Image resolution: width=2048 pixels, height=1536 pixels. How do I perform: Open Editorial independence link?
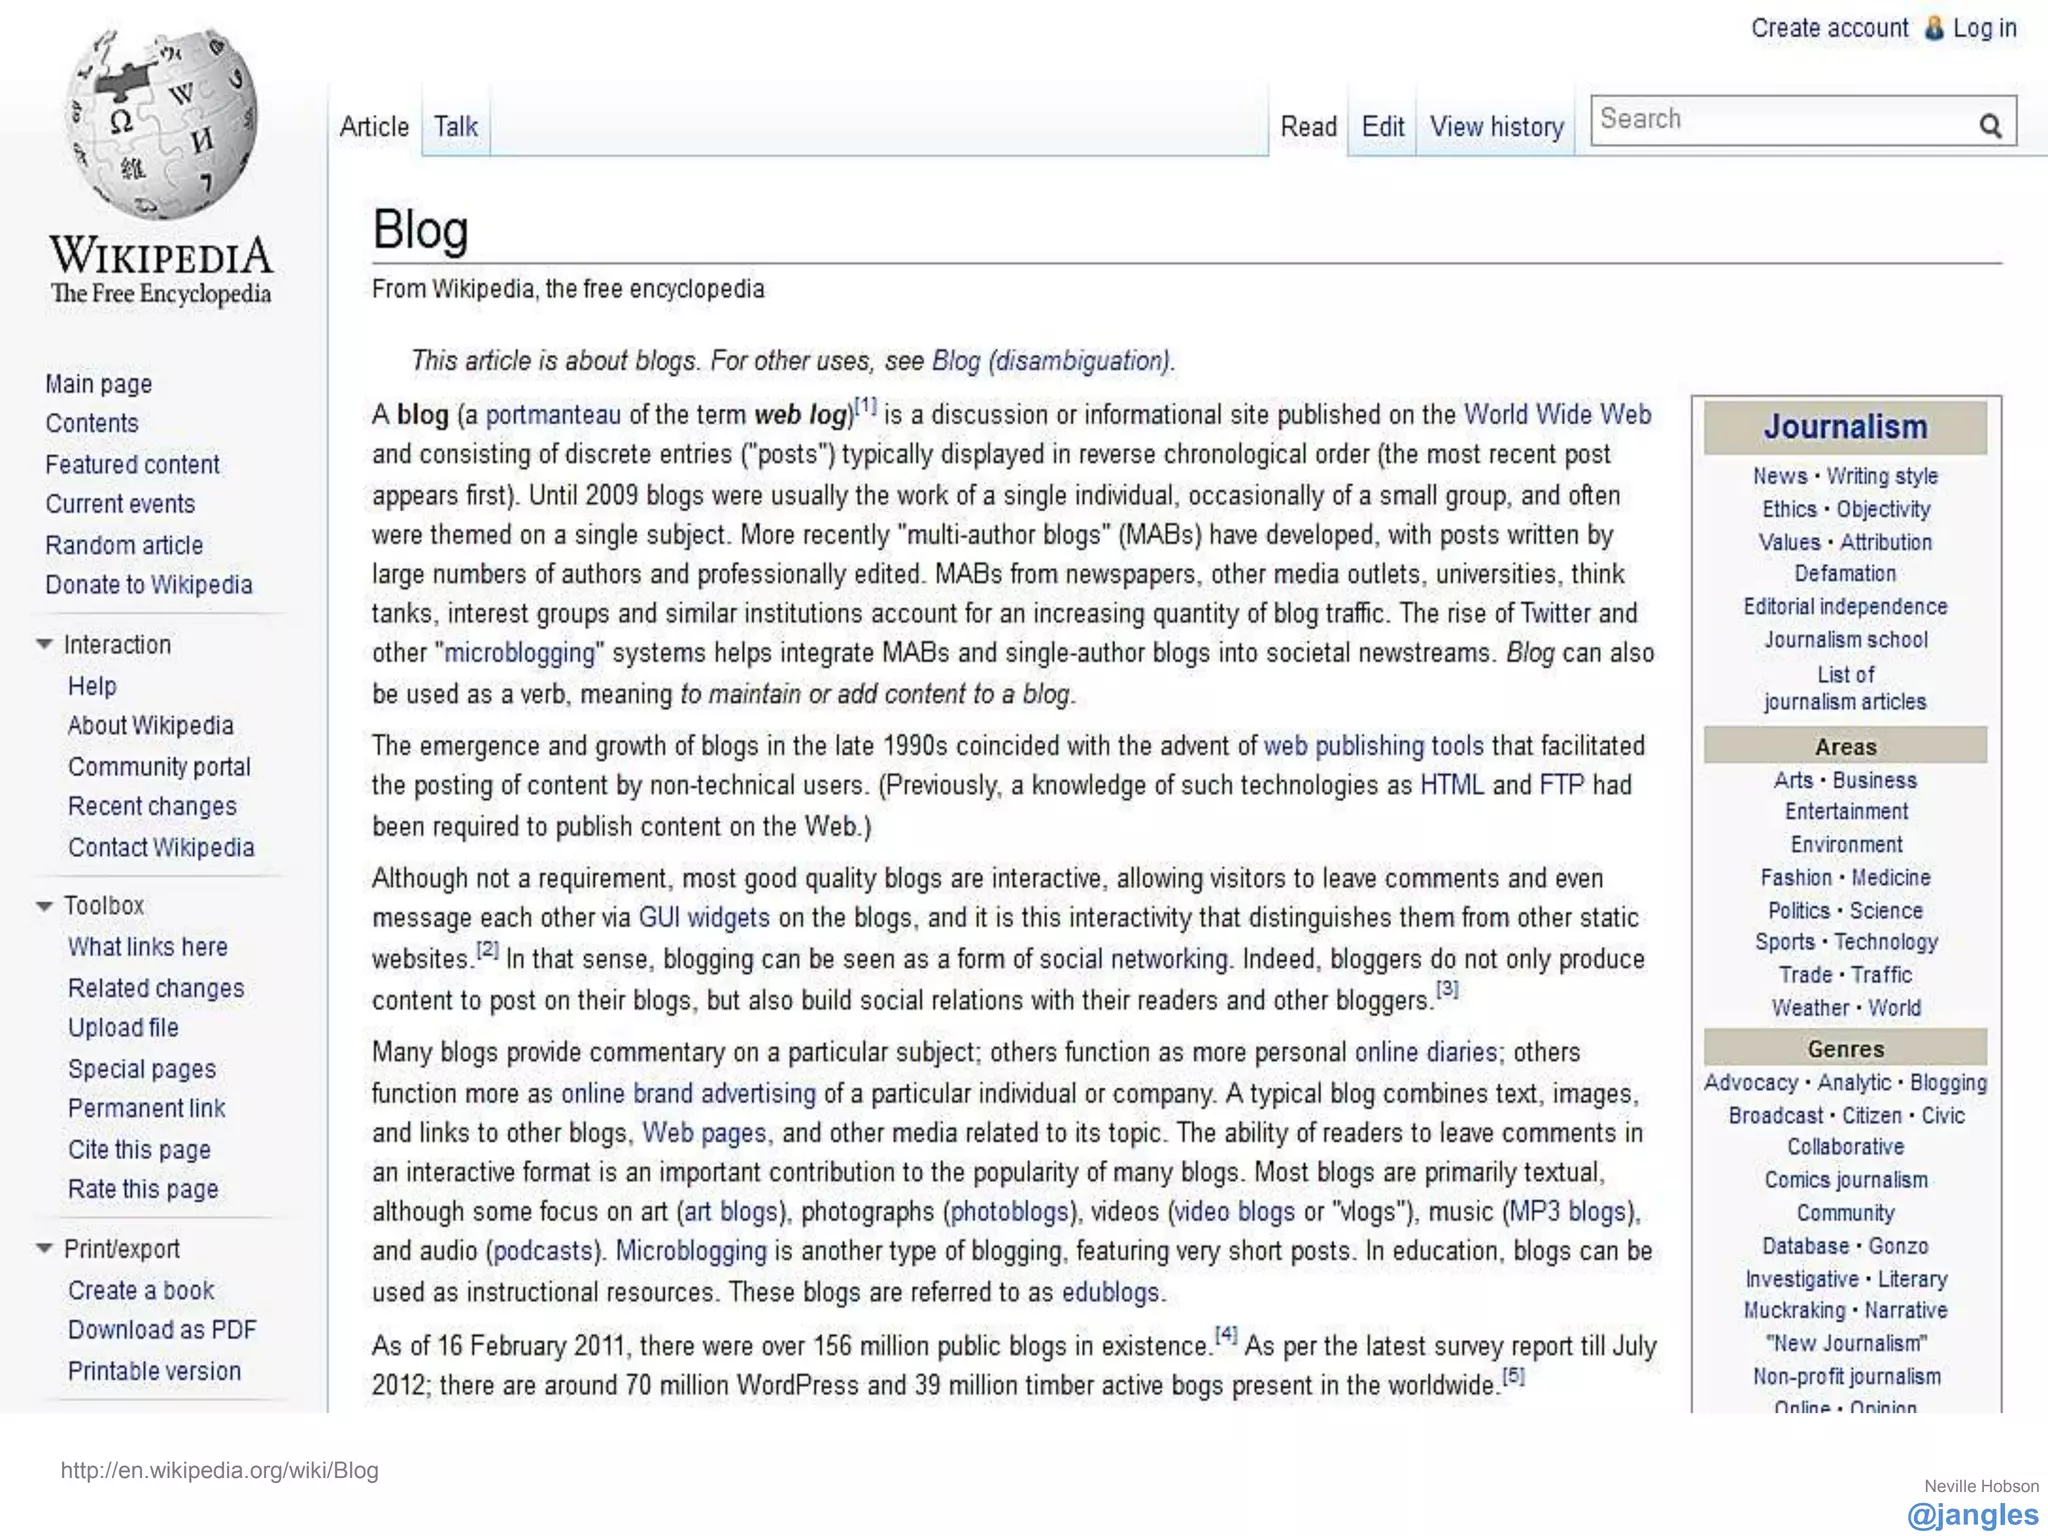(1845, 607)
